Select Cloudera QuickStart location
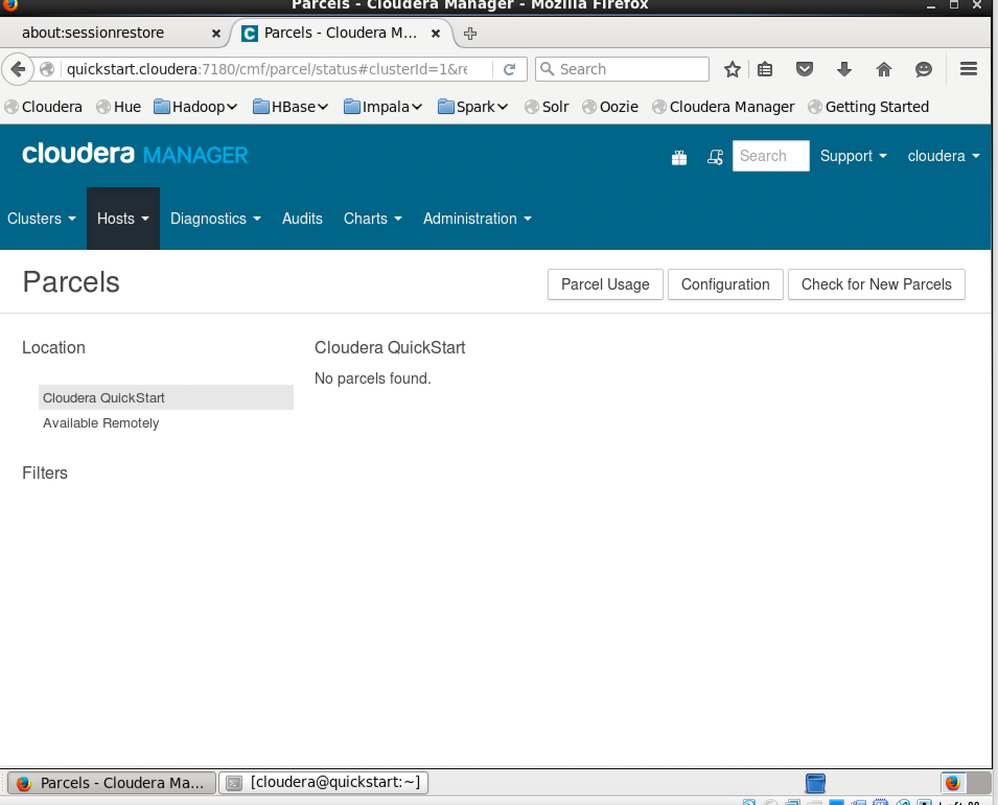The height and width of the screenshot is (805, 998). click(x=166, y=398)
